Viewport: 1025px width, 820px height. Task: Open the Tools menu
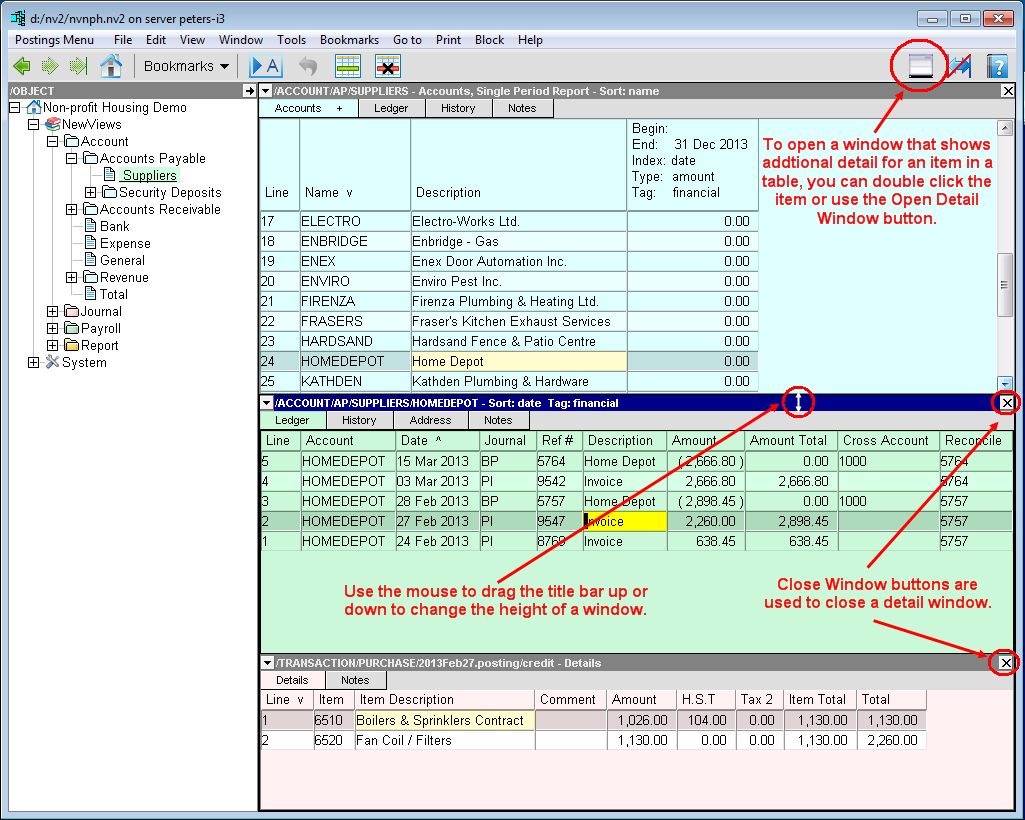click(292, 40)
